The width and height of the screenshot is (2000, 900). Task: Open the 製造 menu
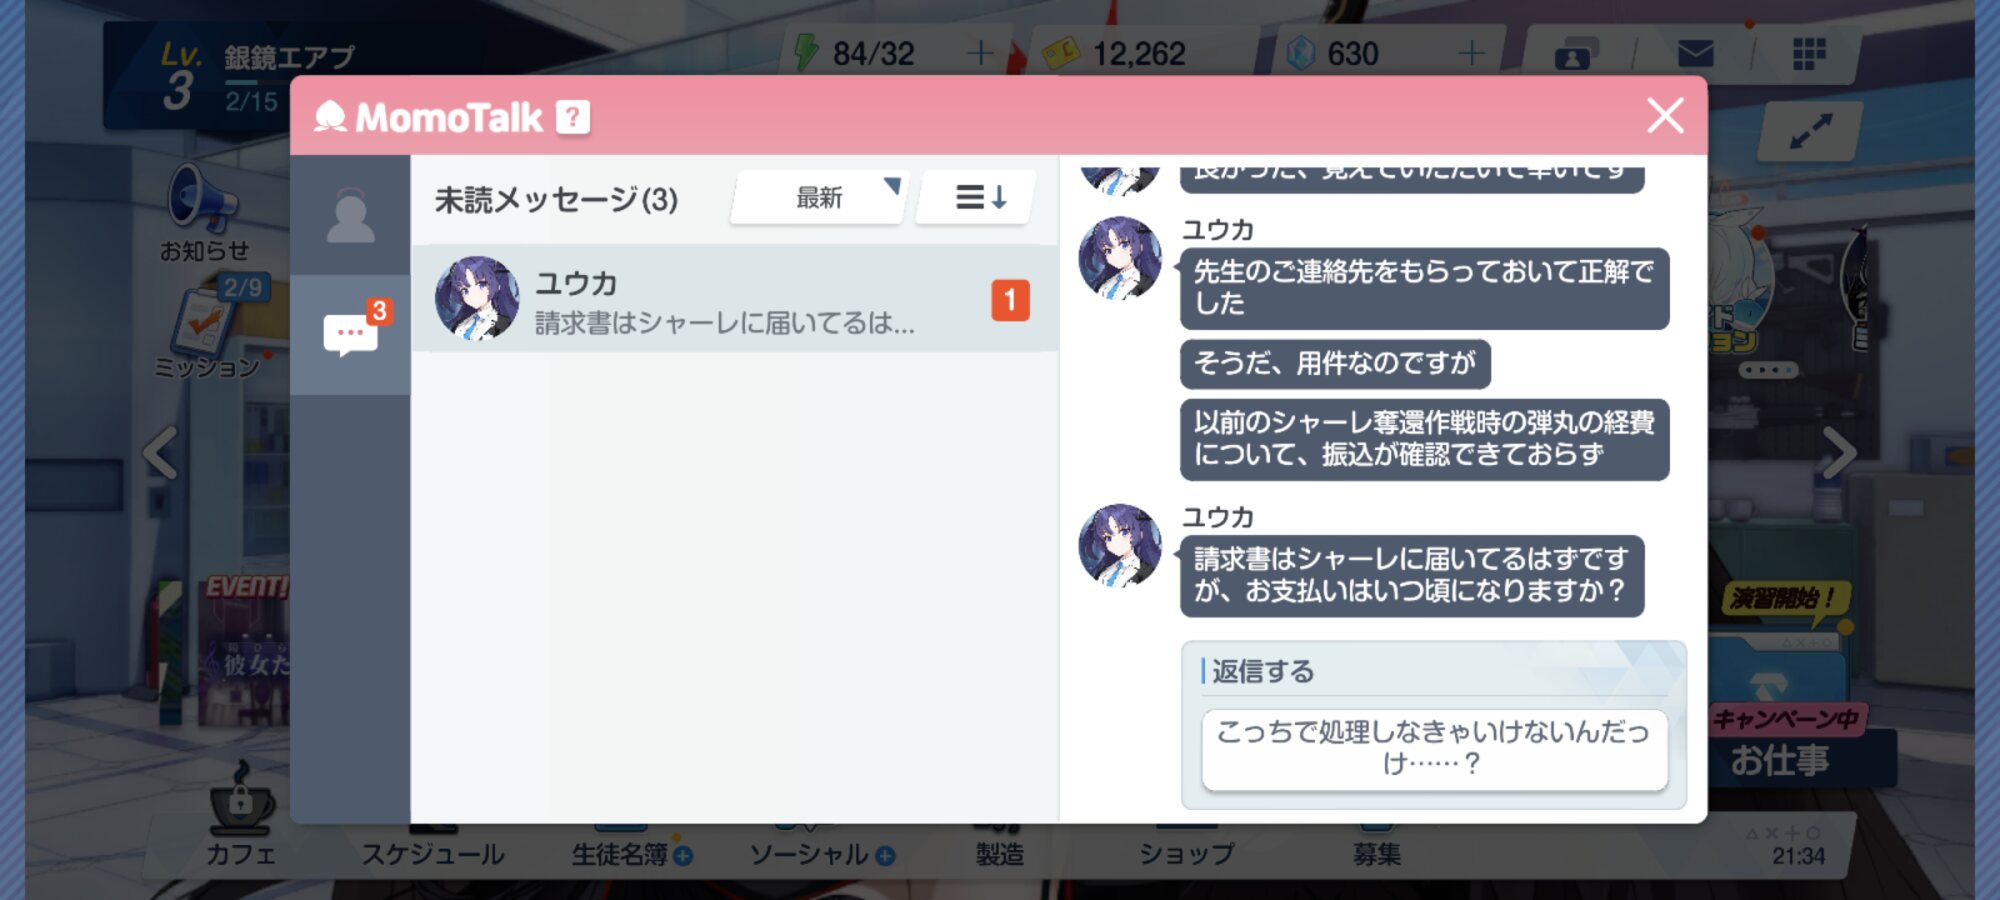(x=1000, y=854)
